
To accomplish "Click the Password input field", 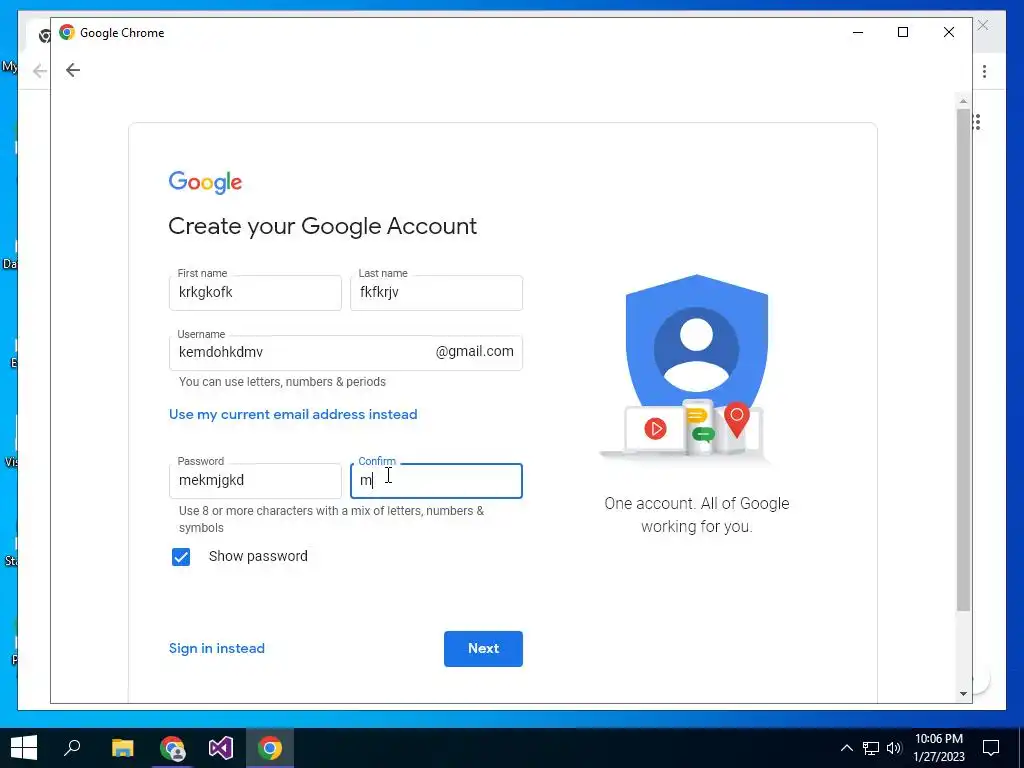I will coord(255,481).
